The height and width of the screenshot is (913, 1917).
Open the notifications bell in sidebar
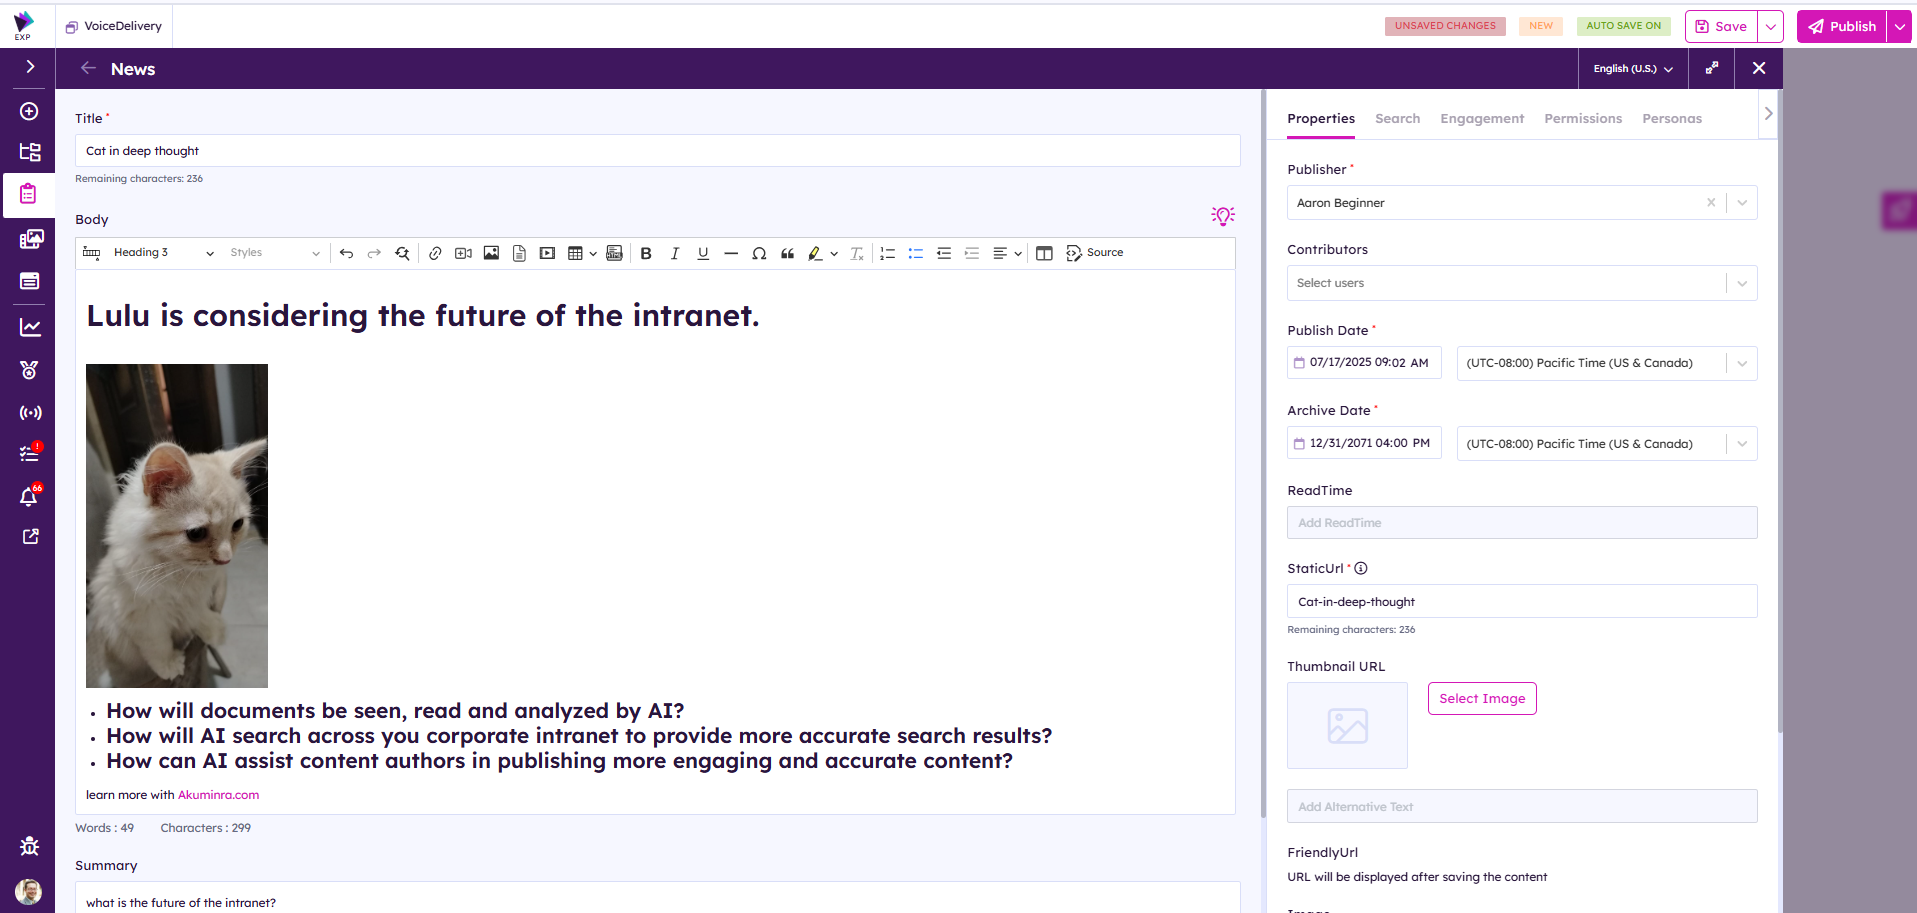pos(29,497)
